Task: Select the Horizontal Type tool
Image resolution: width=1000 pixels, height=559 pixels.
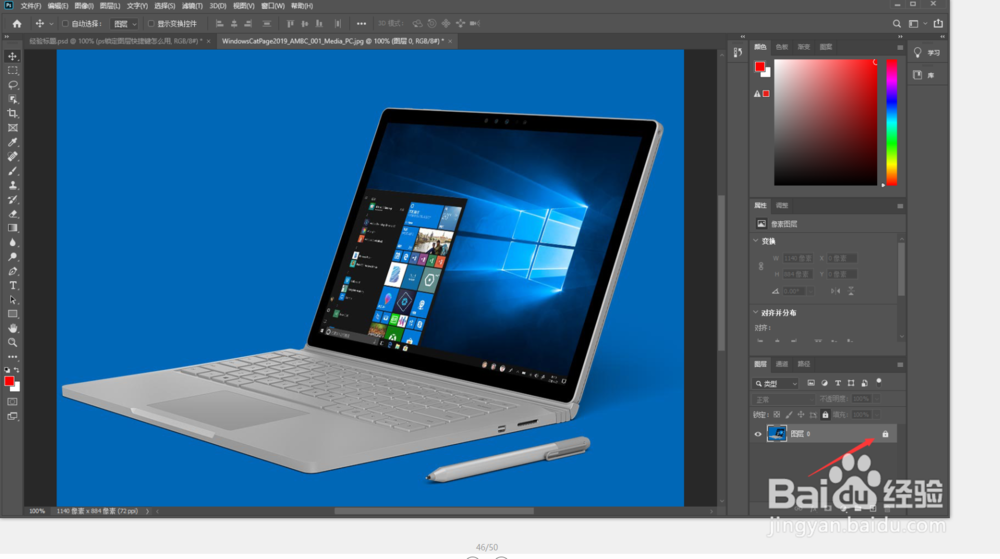Action: (x=12, y=286)
